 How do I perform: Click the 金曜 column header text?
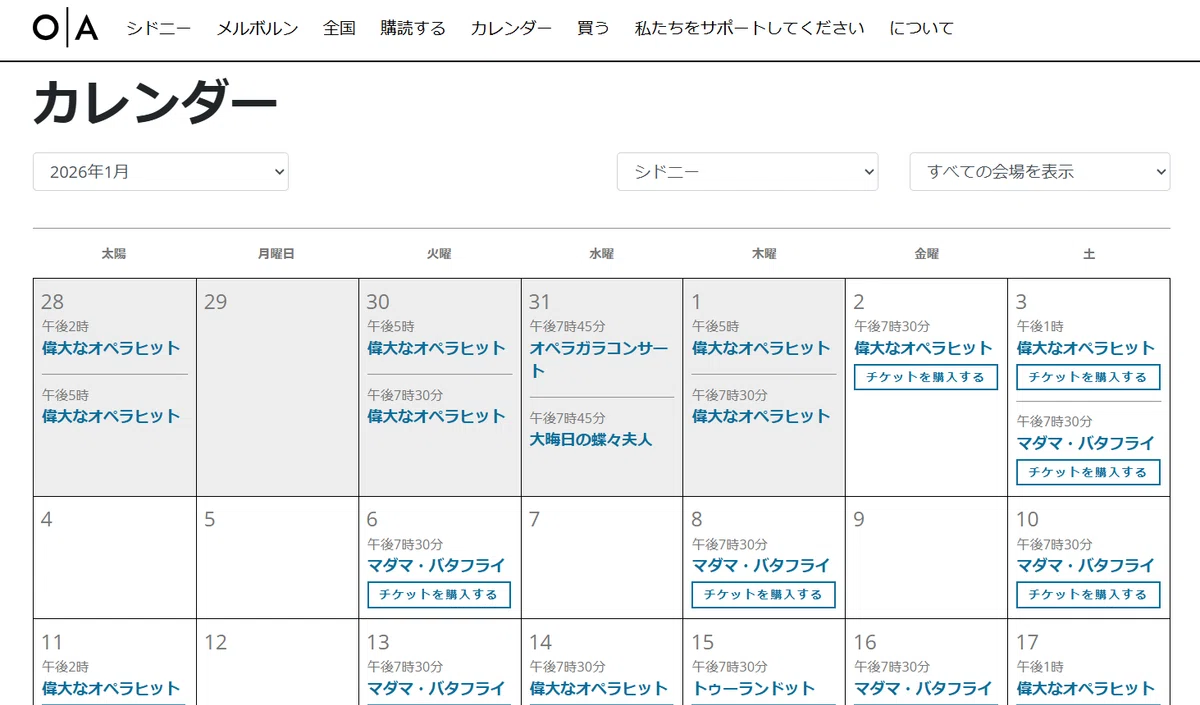coord(927,254)
